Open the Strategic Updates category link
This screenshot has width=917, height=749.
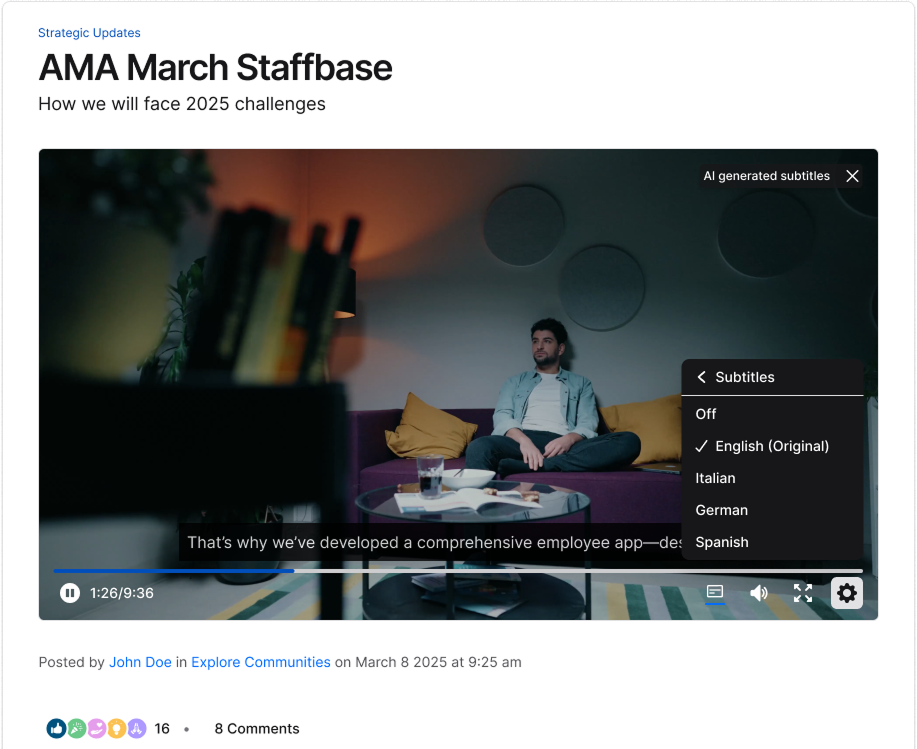89,33
